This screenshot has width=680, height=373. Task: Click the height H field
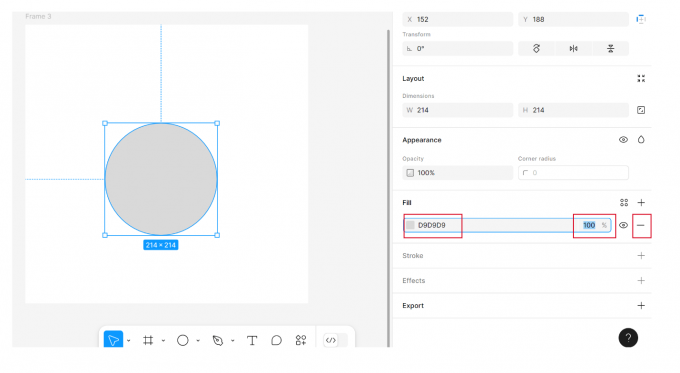coord(573,110)
